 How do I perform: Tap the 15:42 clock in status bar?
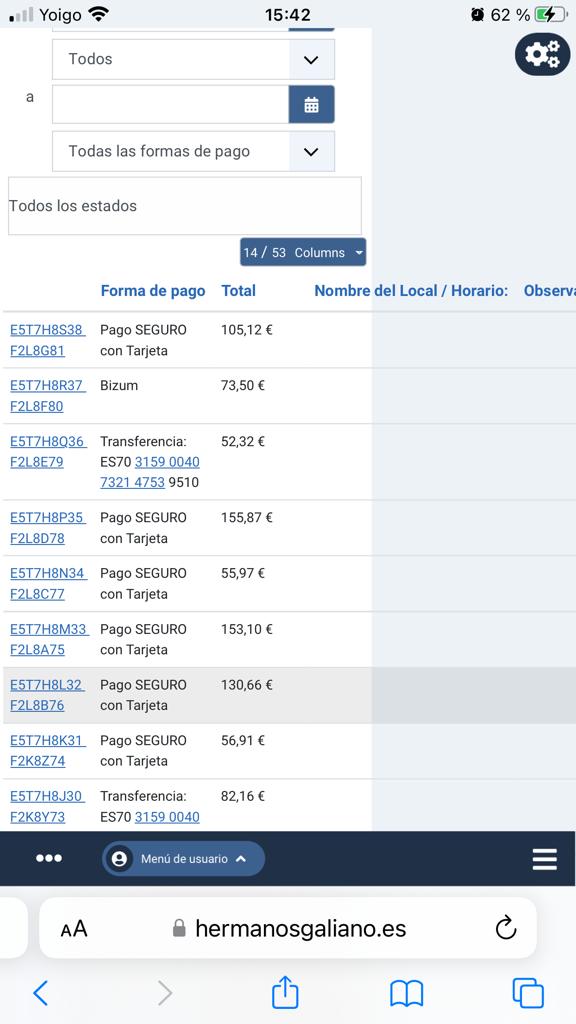pos(288,14)
